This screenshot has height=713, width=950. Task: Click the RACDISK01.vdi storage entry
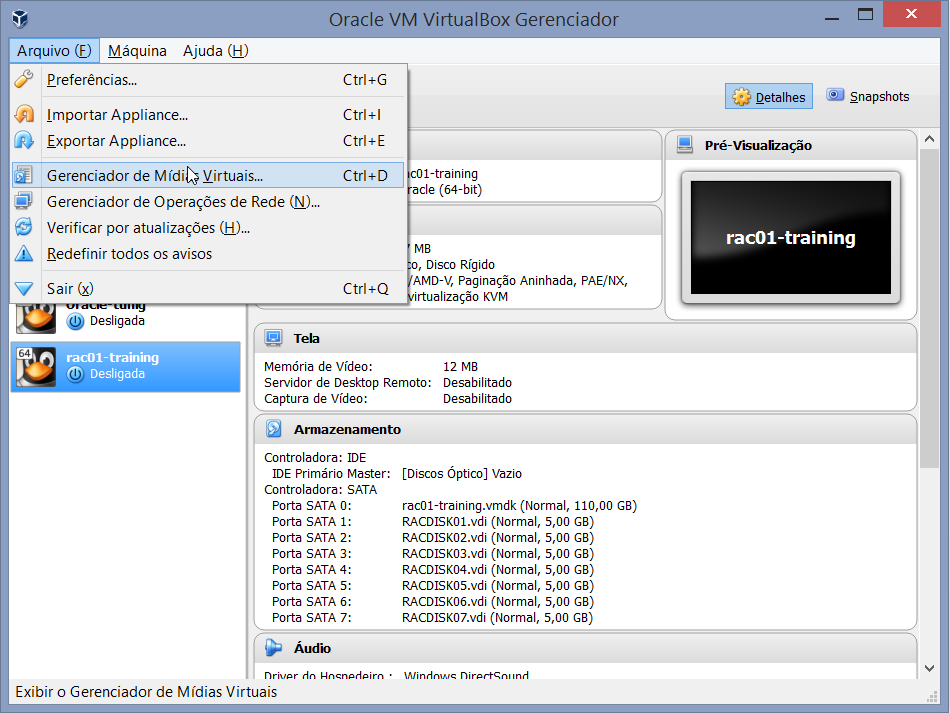497,522
